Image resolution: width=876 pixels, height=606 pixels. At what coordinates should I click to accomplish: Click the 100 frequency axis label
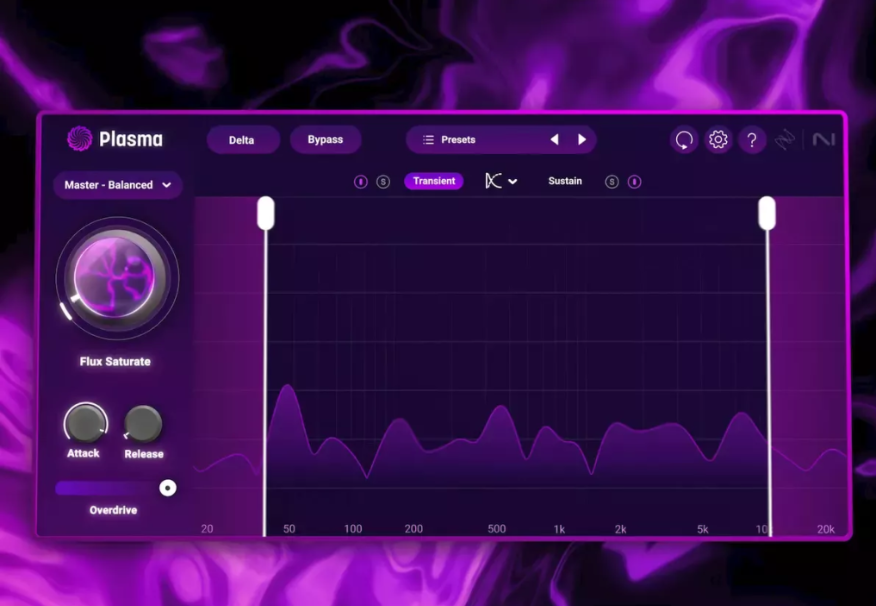click(x=353, y=529)
